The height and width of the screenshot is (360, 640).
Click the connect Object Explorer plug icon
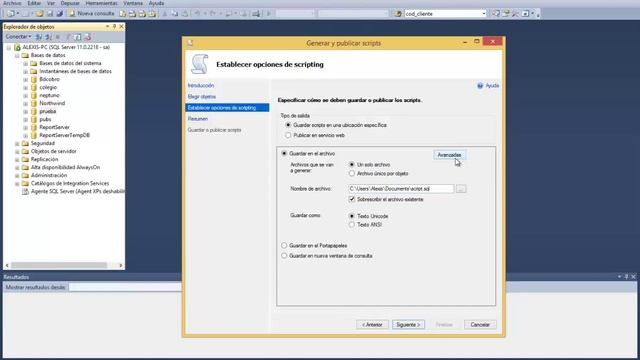point(38,37)
